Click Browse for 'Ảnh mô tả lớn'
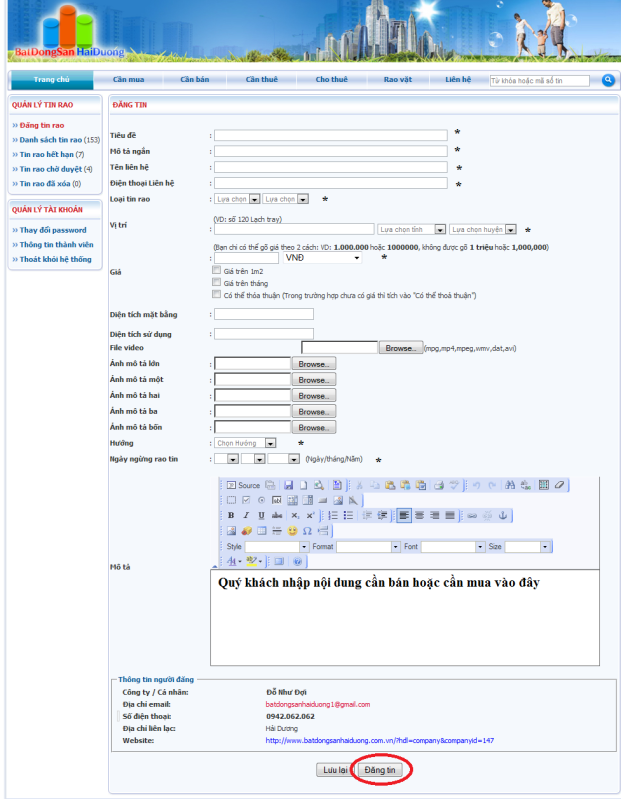621x799 pixels. click(314, 364)
